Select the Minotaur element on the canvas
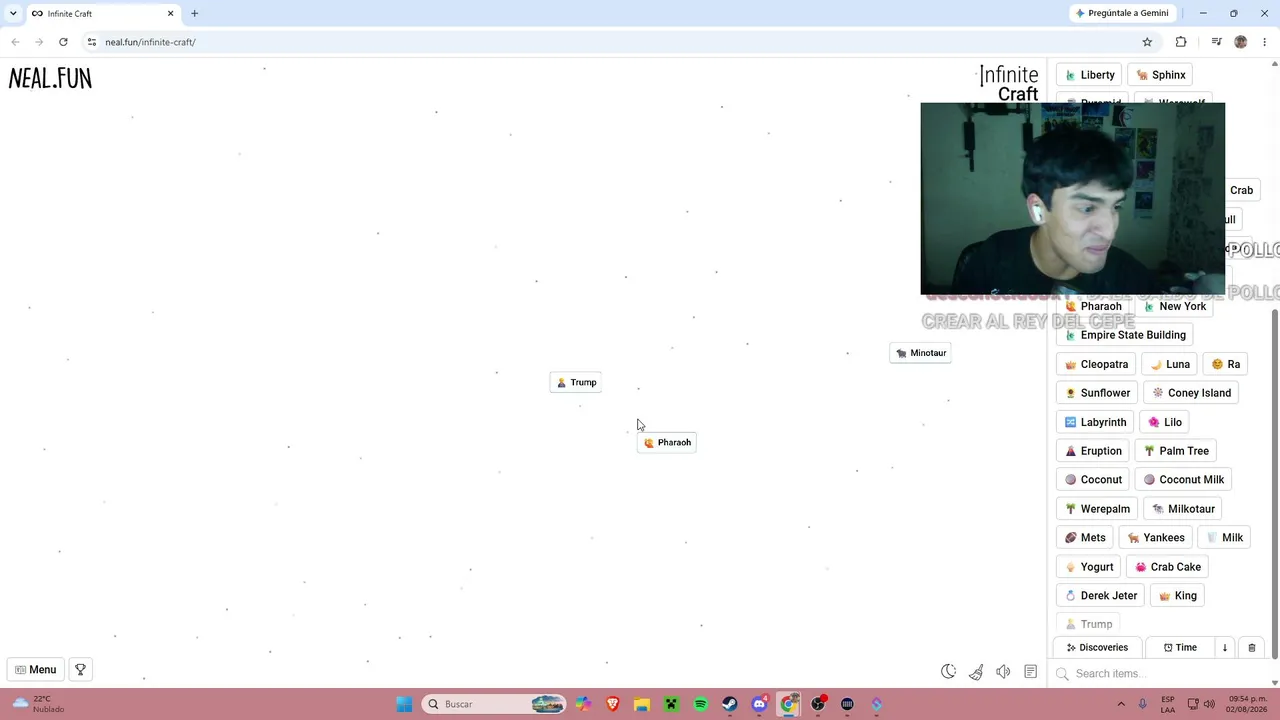 (x=920, y=353)
